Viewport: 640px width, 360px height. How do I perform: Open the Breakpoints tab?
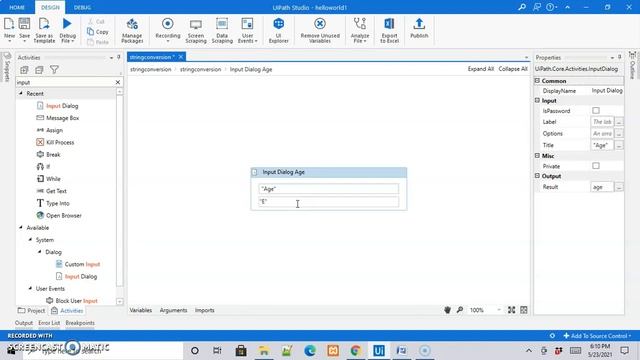coord(80,323)
